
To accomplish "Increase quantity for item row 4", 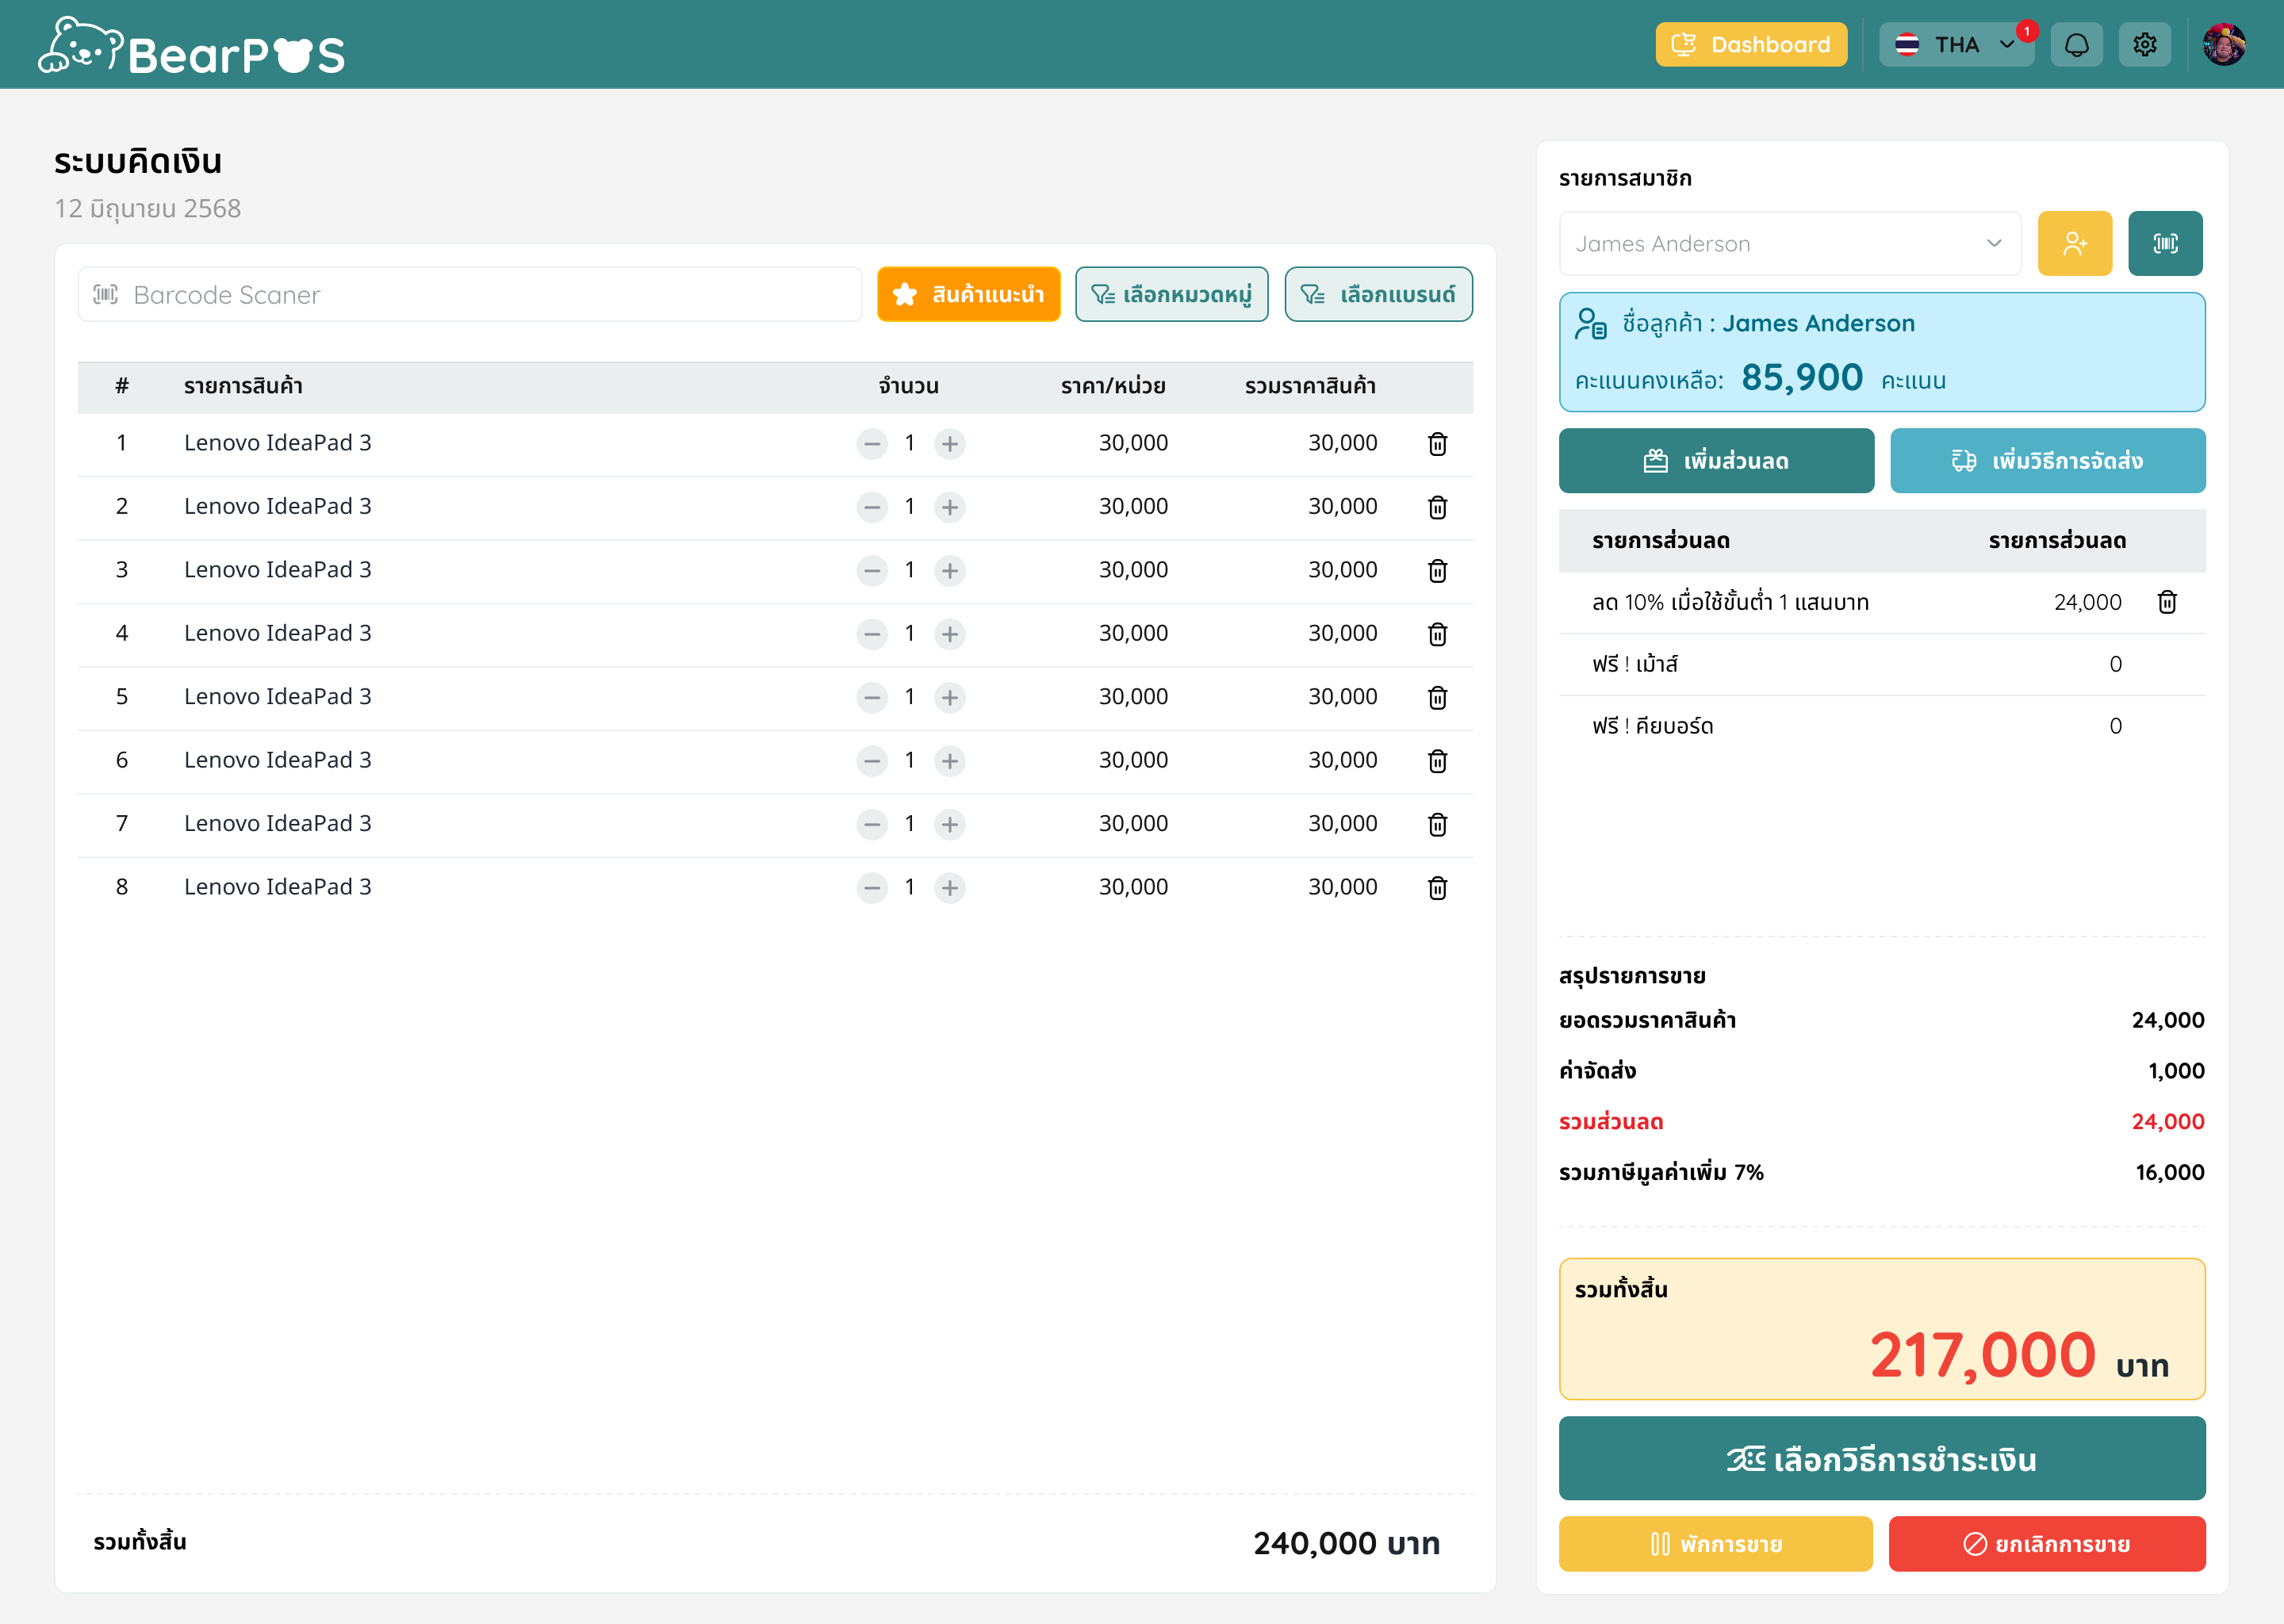I will (950, 634).
